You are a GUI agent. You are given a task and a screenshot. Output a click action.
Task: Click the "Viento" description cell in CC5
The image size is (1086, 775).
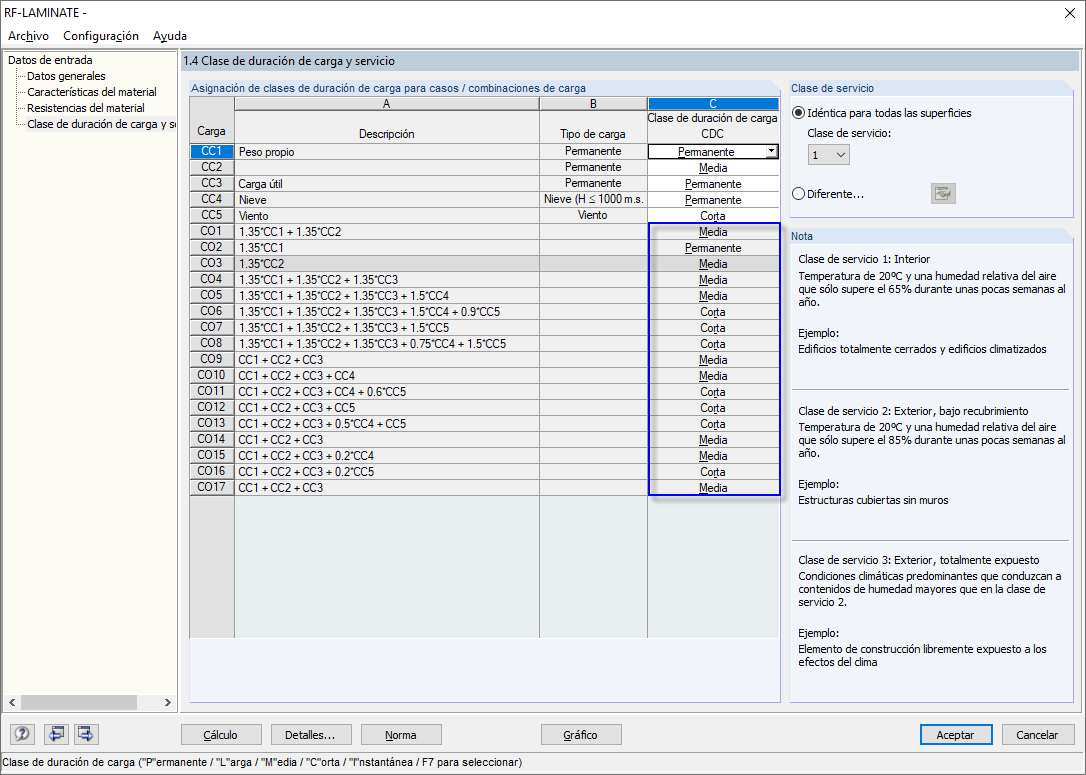pos(386,215)
